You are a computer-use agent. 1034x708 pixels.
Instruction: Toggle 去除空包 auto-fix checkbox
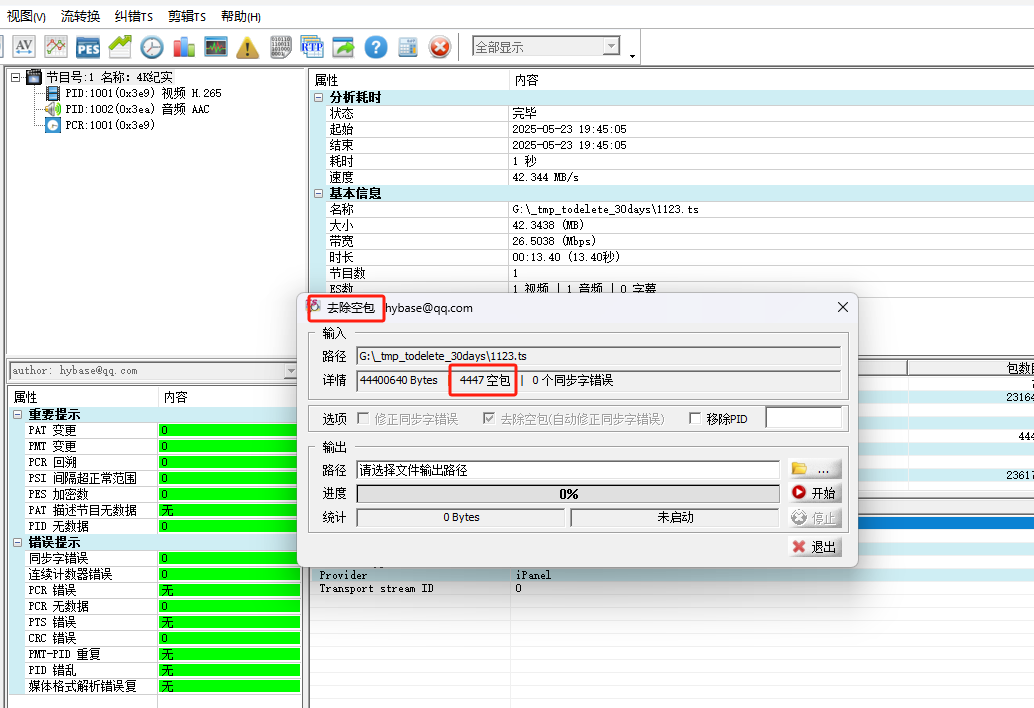(x=489, y=419)
